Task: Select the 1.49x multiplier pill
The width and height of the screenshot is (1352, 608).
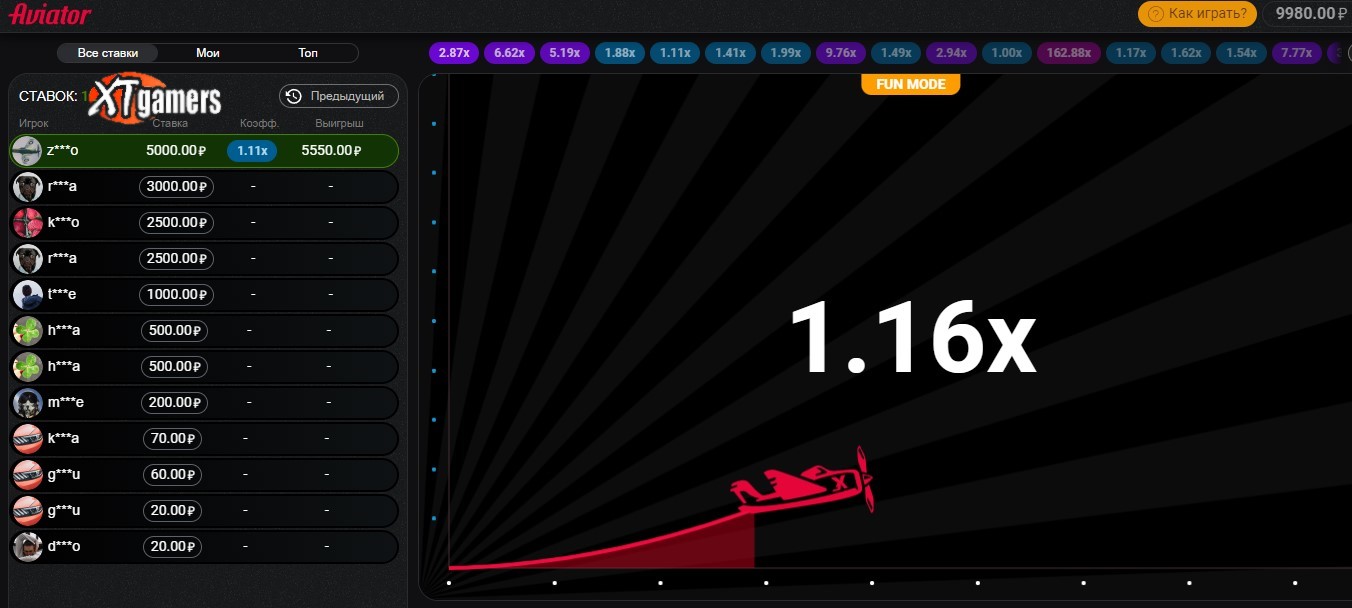Action: (896, 53)
